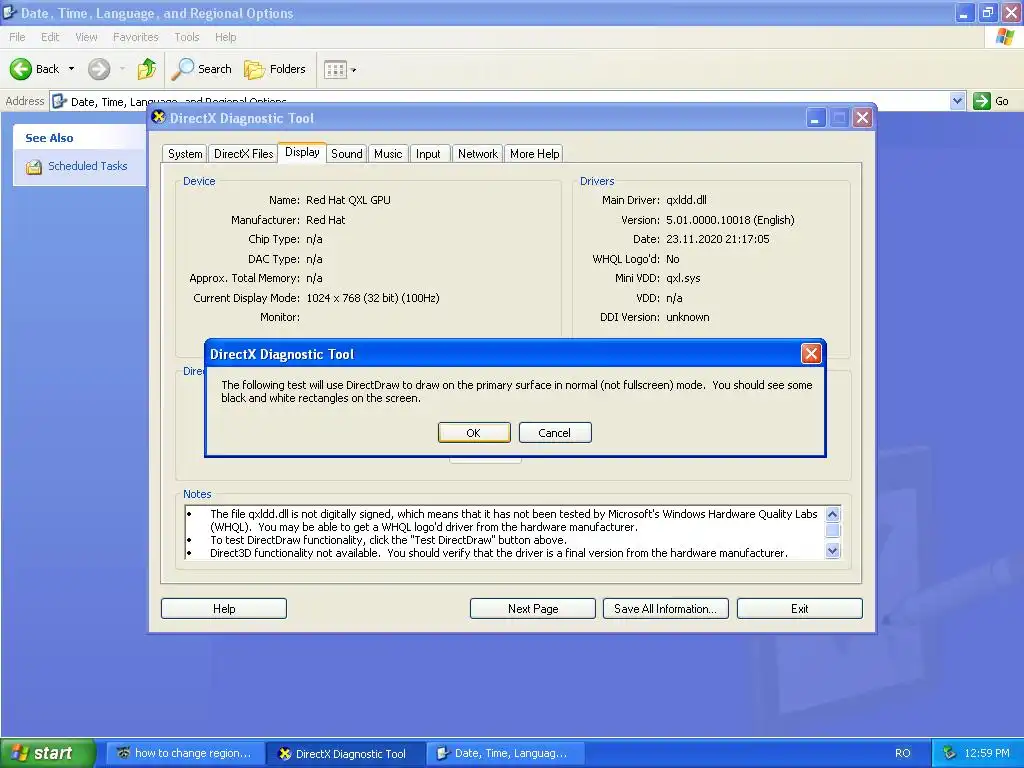
Task: Click the 'qxldd.dll' main driver value
Action: coord(686,200)
